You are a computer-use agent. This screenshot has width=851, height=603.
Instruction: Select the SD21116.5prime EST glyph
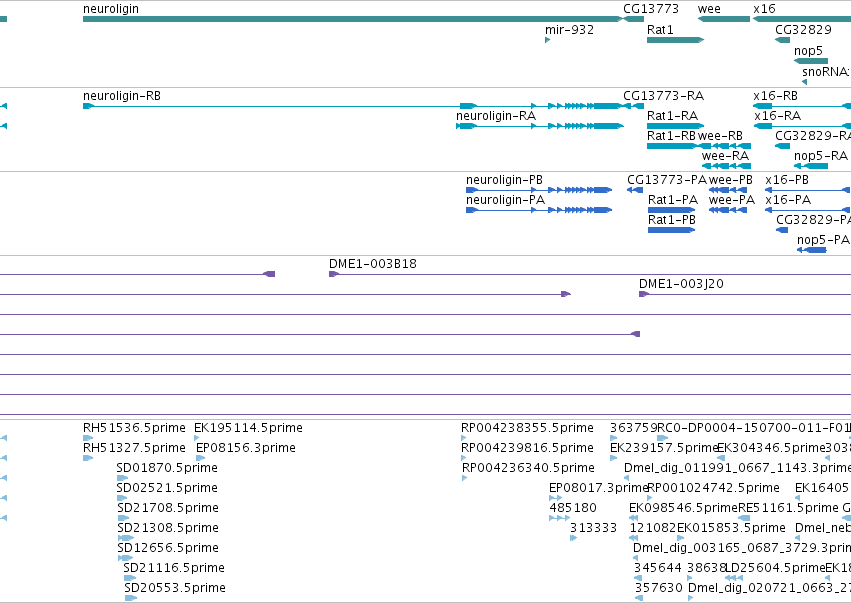(130, 578)
